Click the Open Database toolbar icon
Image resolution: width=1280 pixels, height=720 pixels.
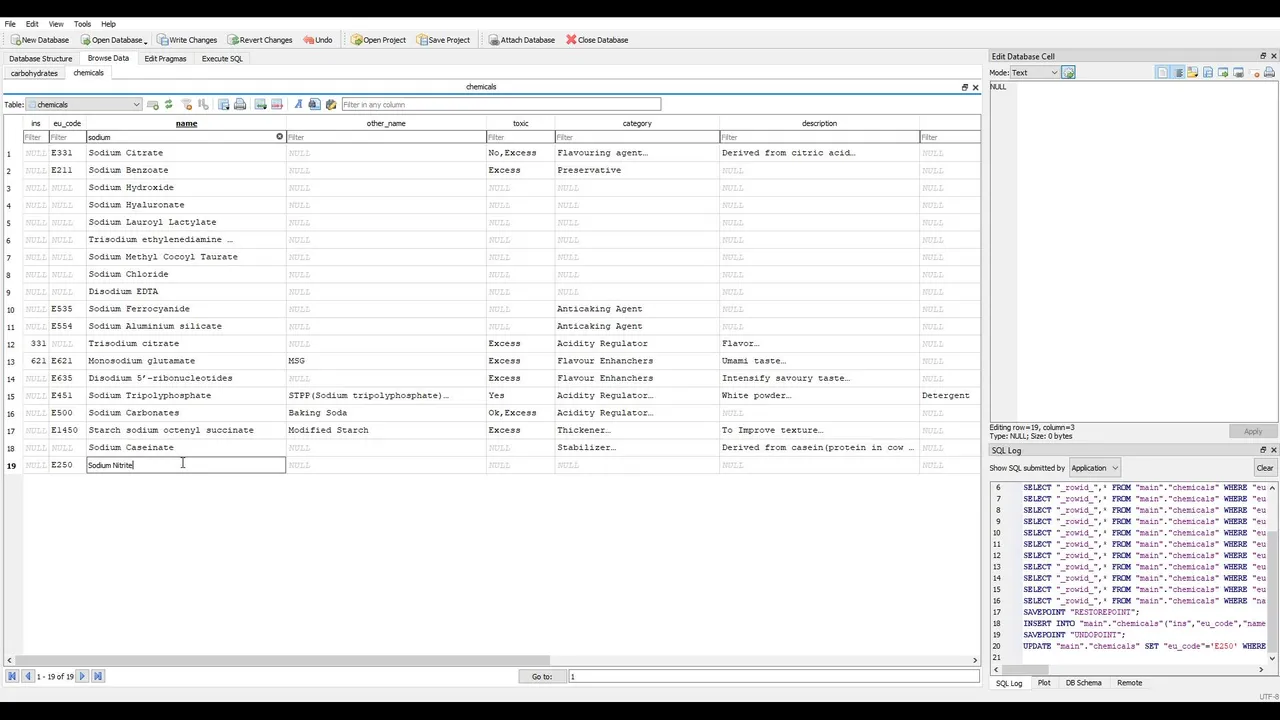pos(86,40)
